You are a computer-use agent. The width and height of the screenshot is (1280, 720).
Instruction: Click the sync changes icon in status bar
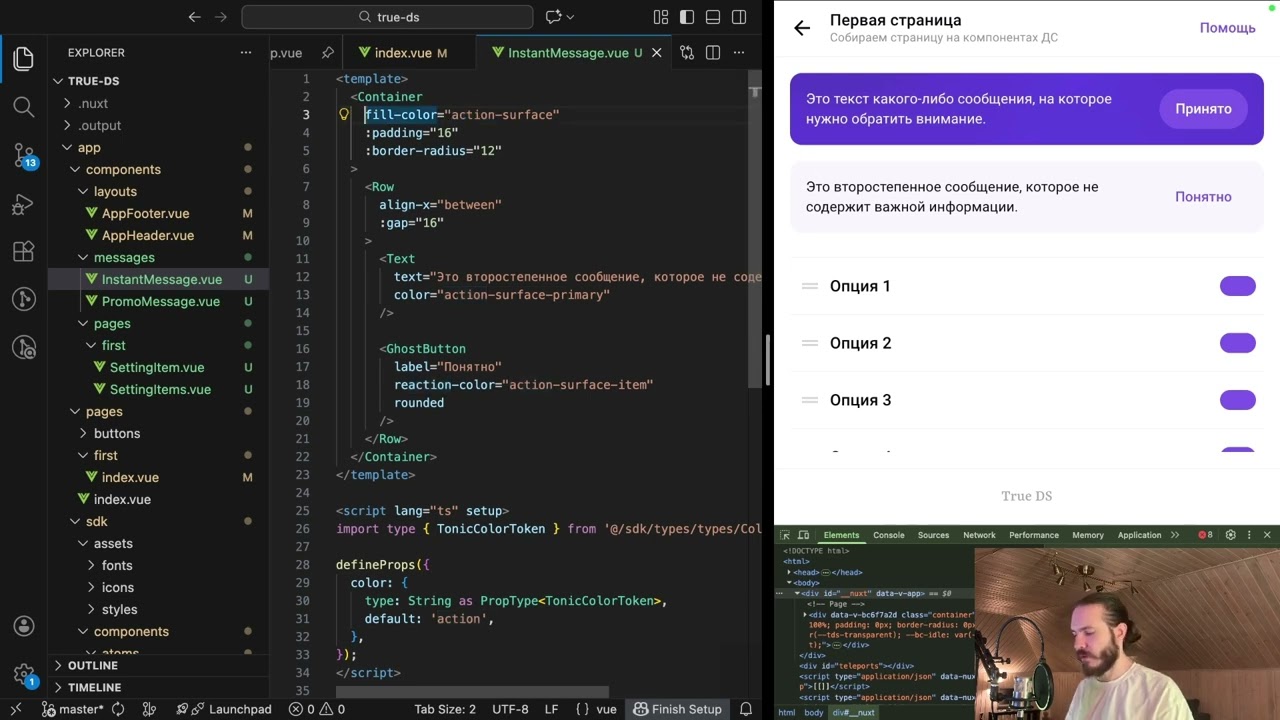click(x=118, y=709)
